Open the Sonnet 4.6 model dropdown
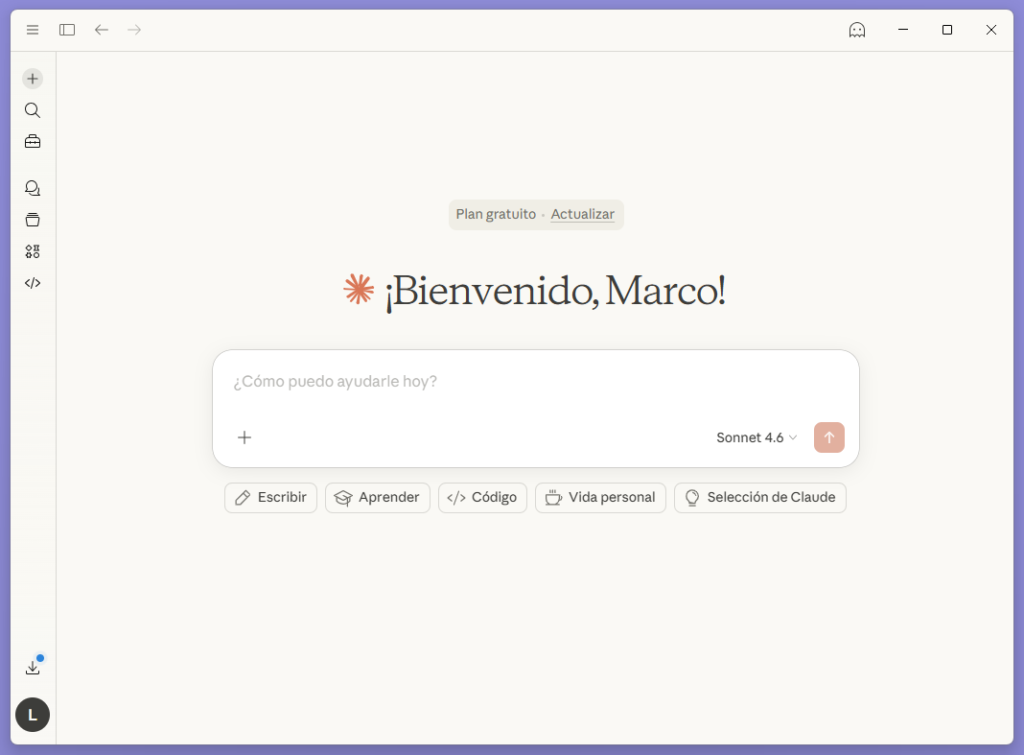The width and height of the screenshot is (1024, 755). click(753, 437)
